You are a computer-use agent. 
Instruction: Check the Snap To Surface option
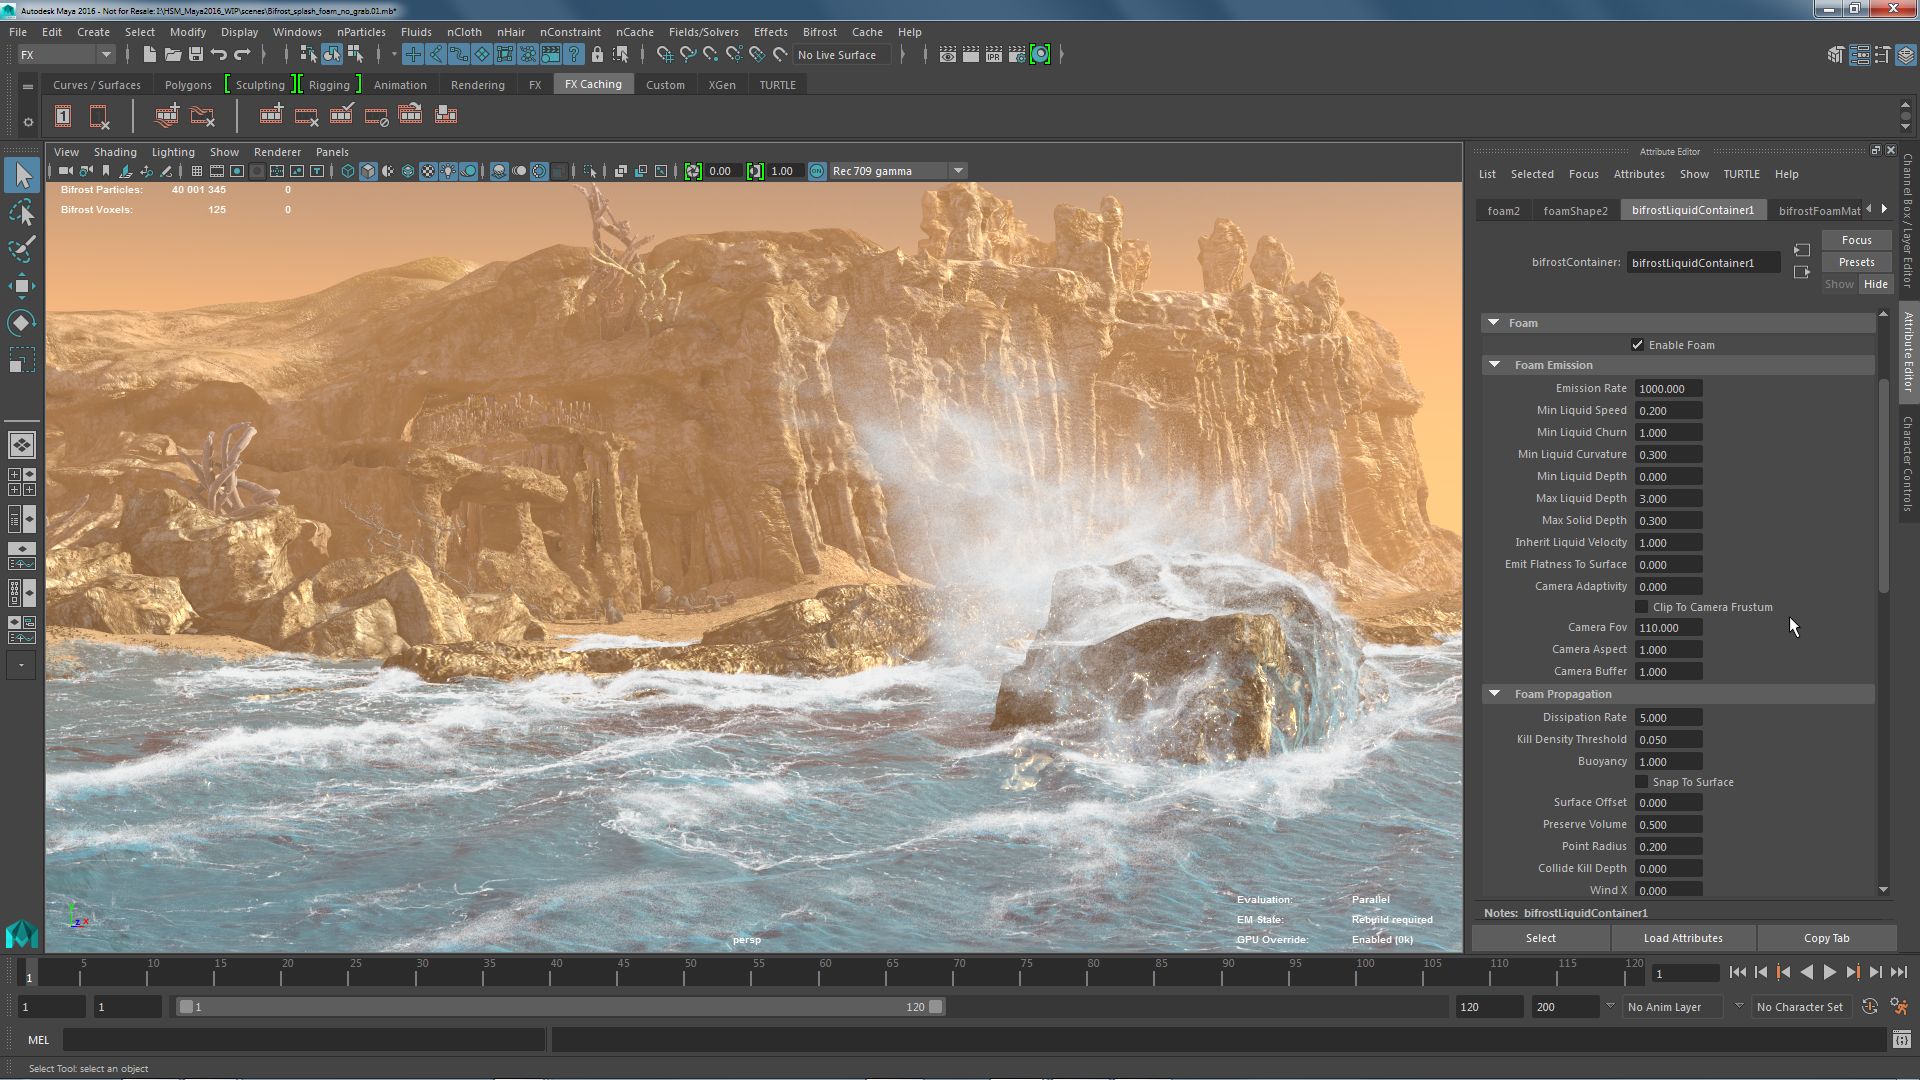[x=1641, y=782]
